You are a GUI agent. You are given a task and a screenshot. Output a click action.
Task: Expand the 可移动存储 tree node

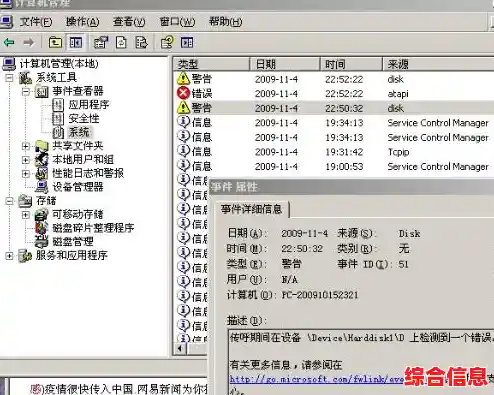(26, 214)
